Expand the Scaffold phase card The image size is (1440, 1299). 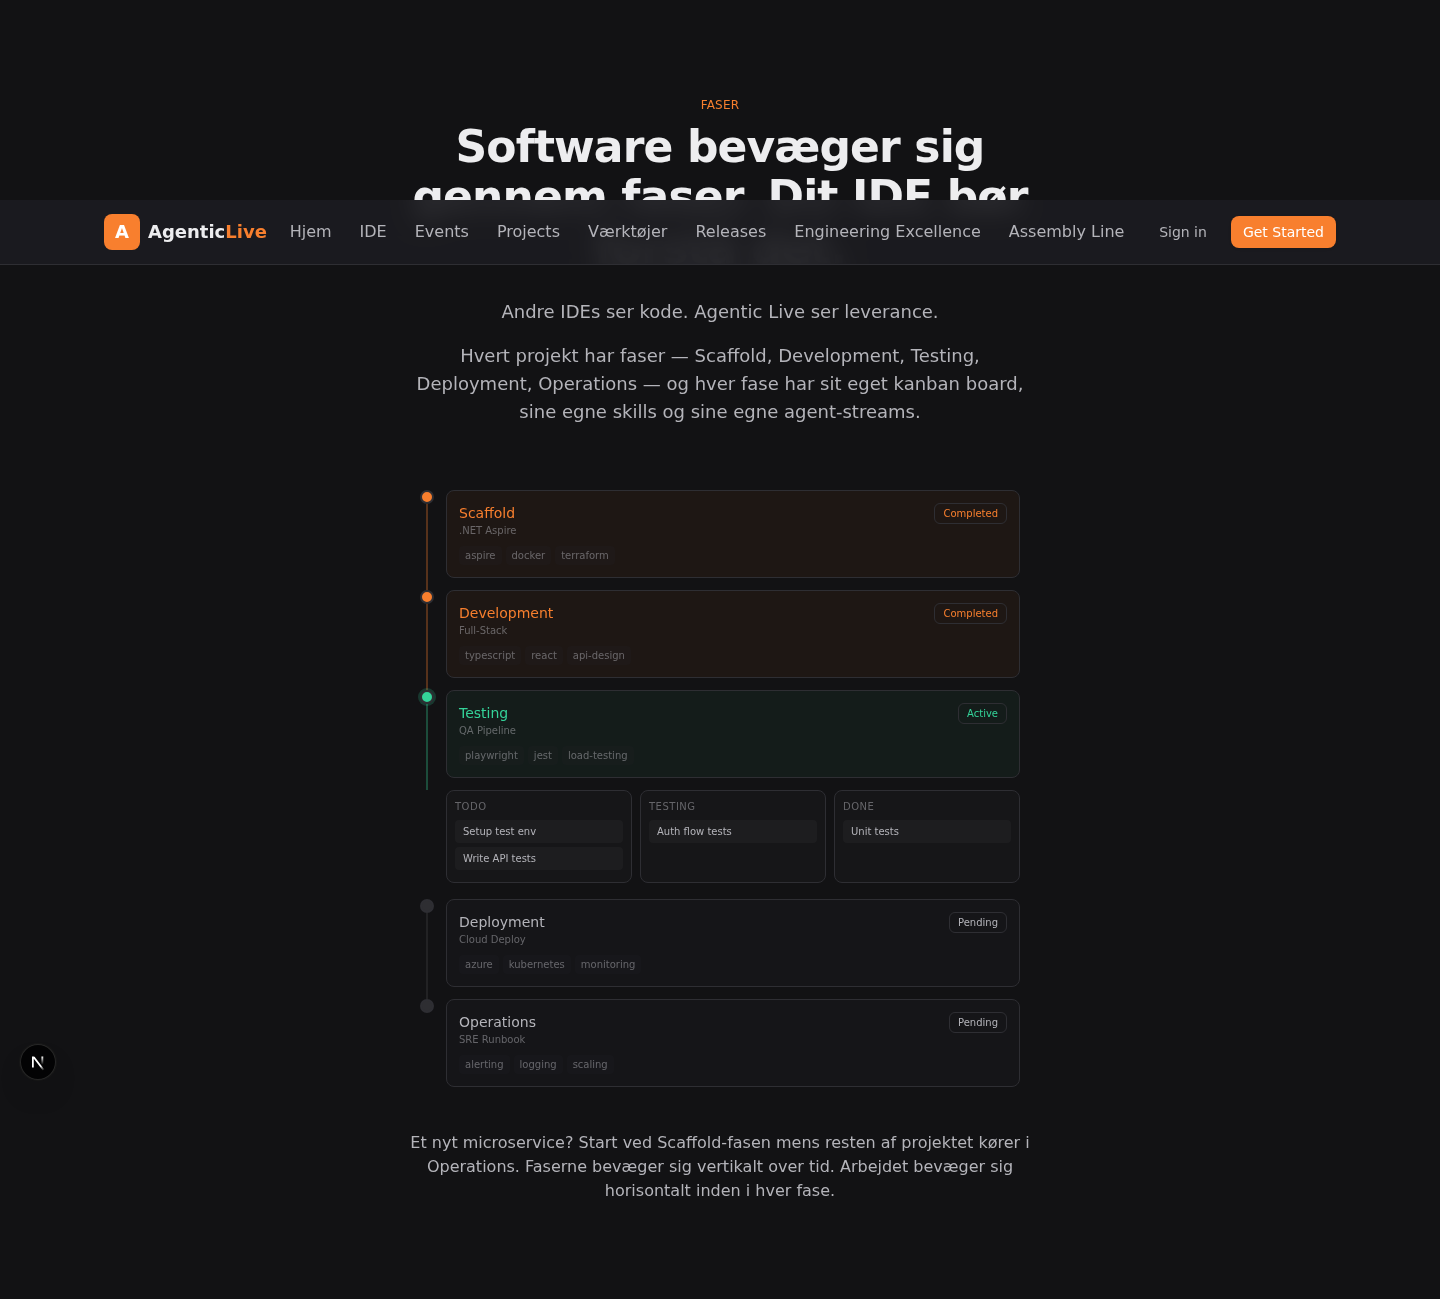tap(732, 533)
